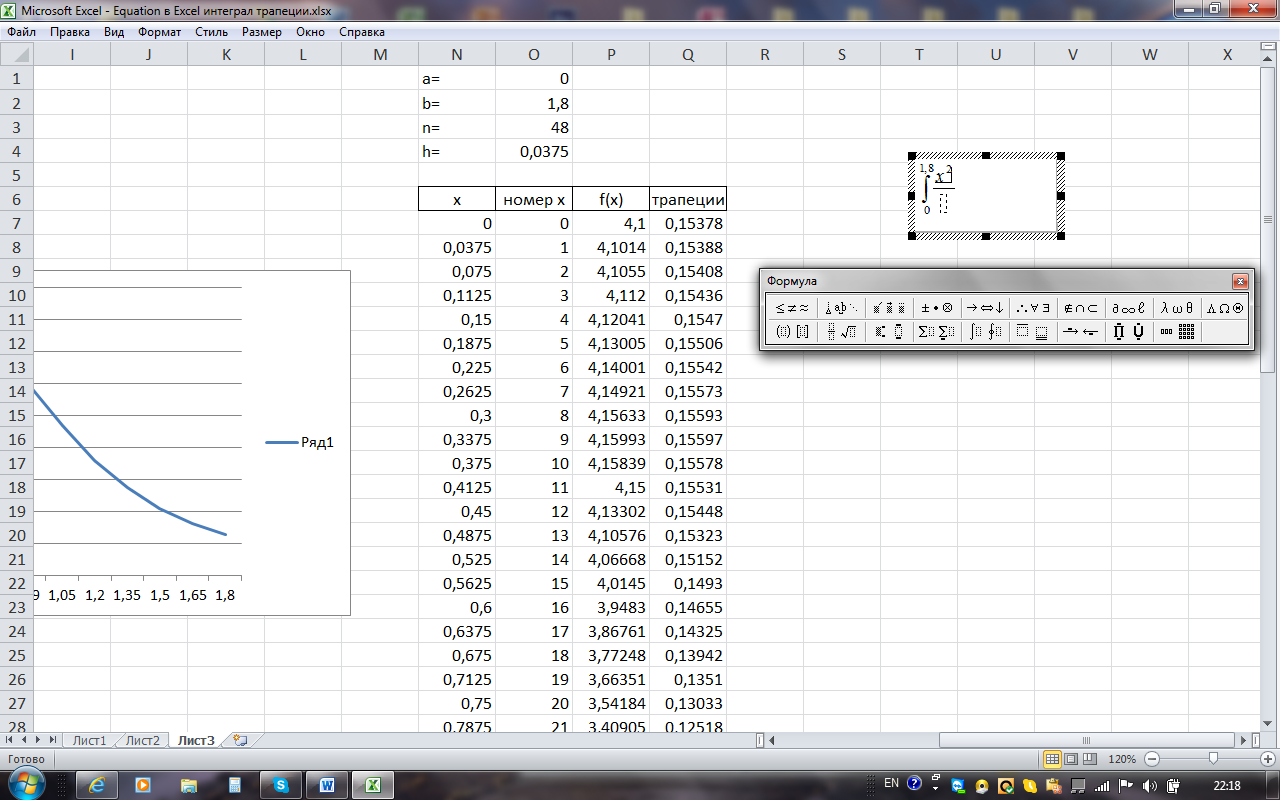Switch to sheet tab Лист2
This screenshot has height=800, width=1280.
pyautogui.click(x=142, y=740)
